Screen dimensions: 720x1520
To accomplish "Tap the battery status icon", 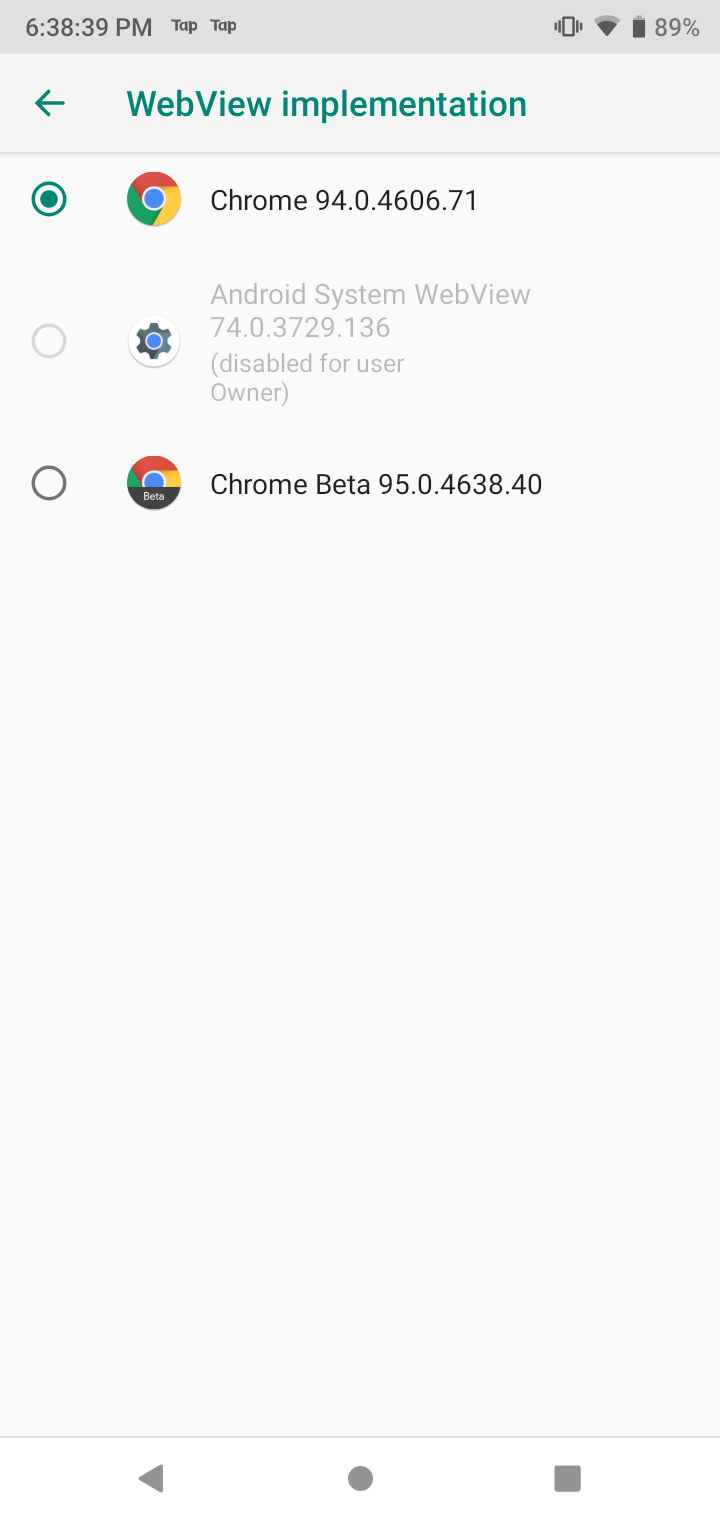I will pyautogui.click(x=638, y=27).
